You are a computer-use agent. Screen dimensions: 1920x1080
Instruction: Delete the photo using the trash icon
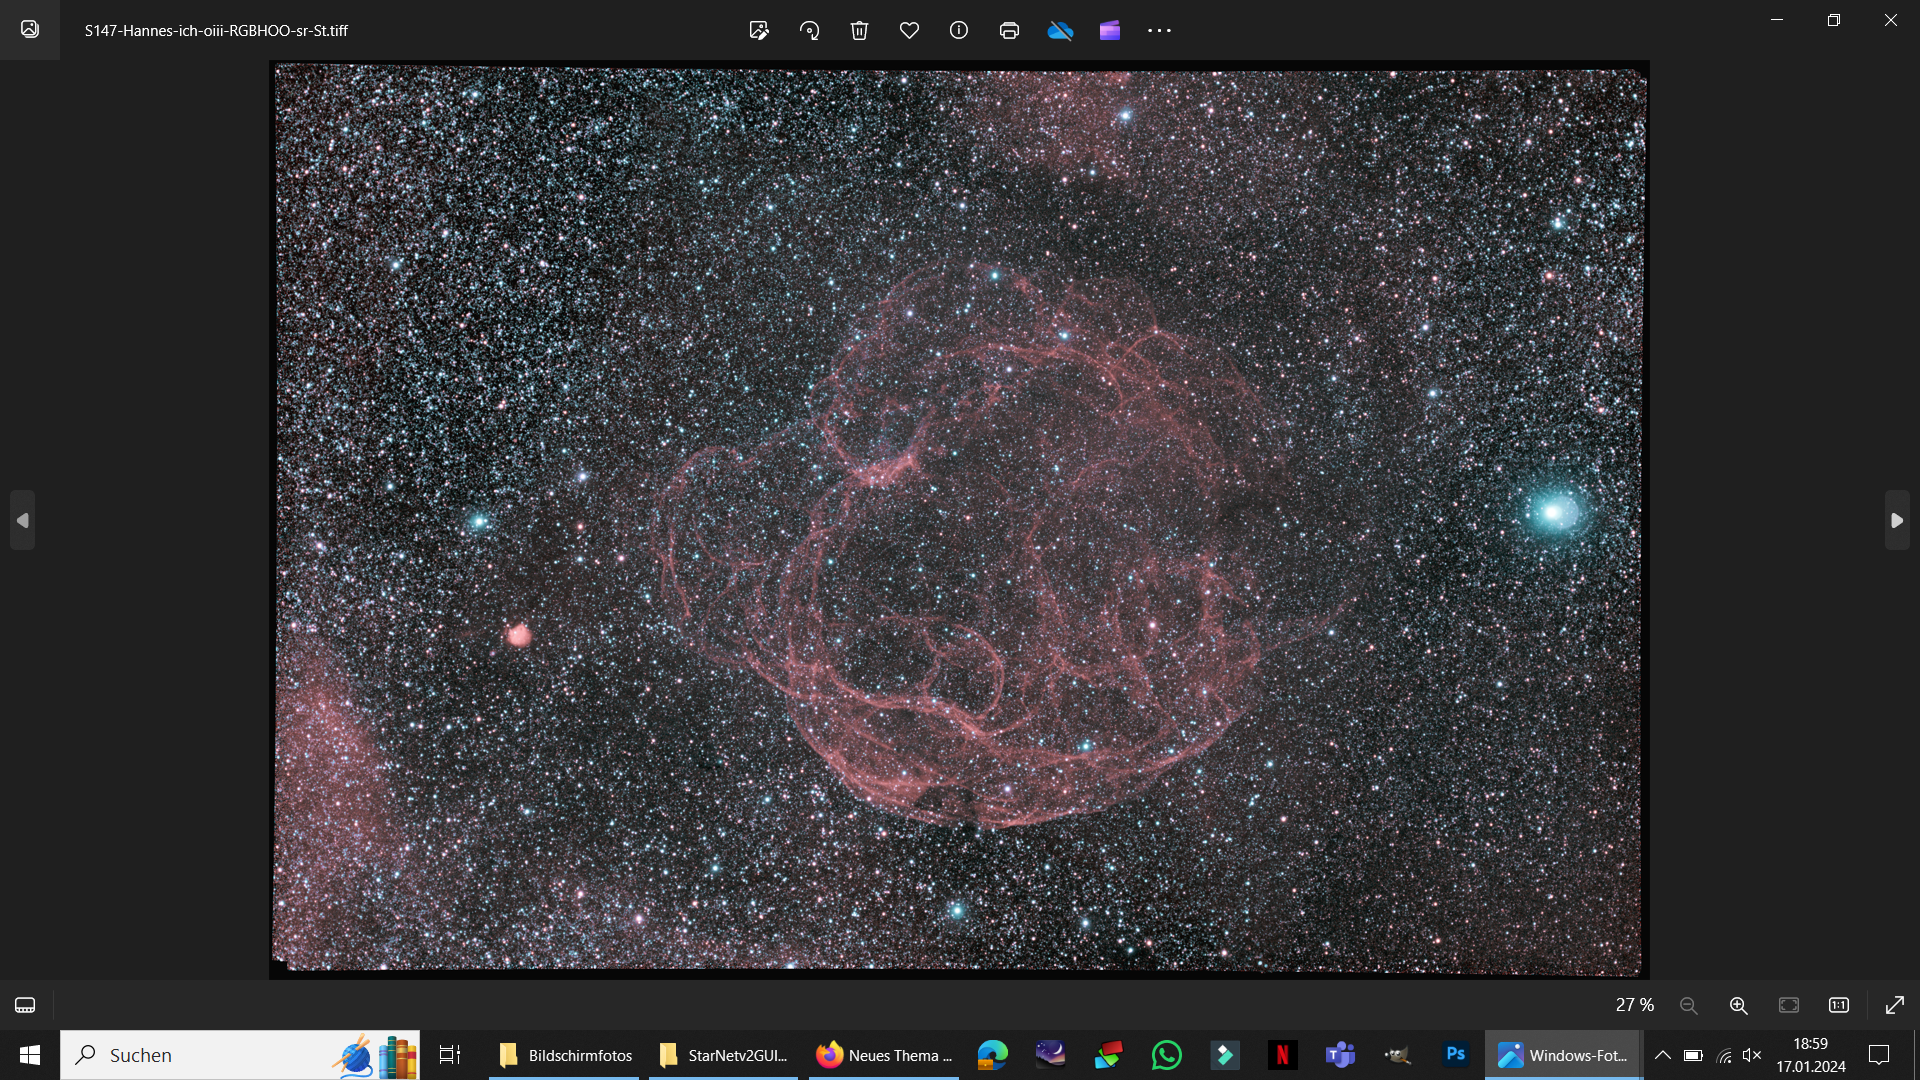[x=859, y=30]
